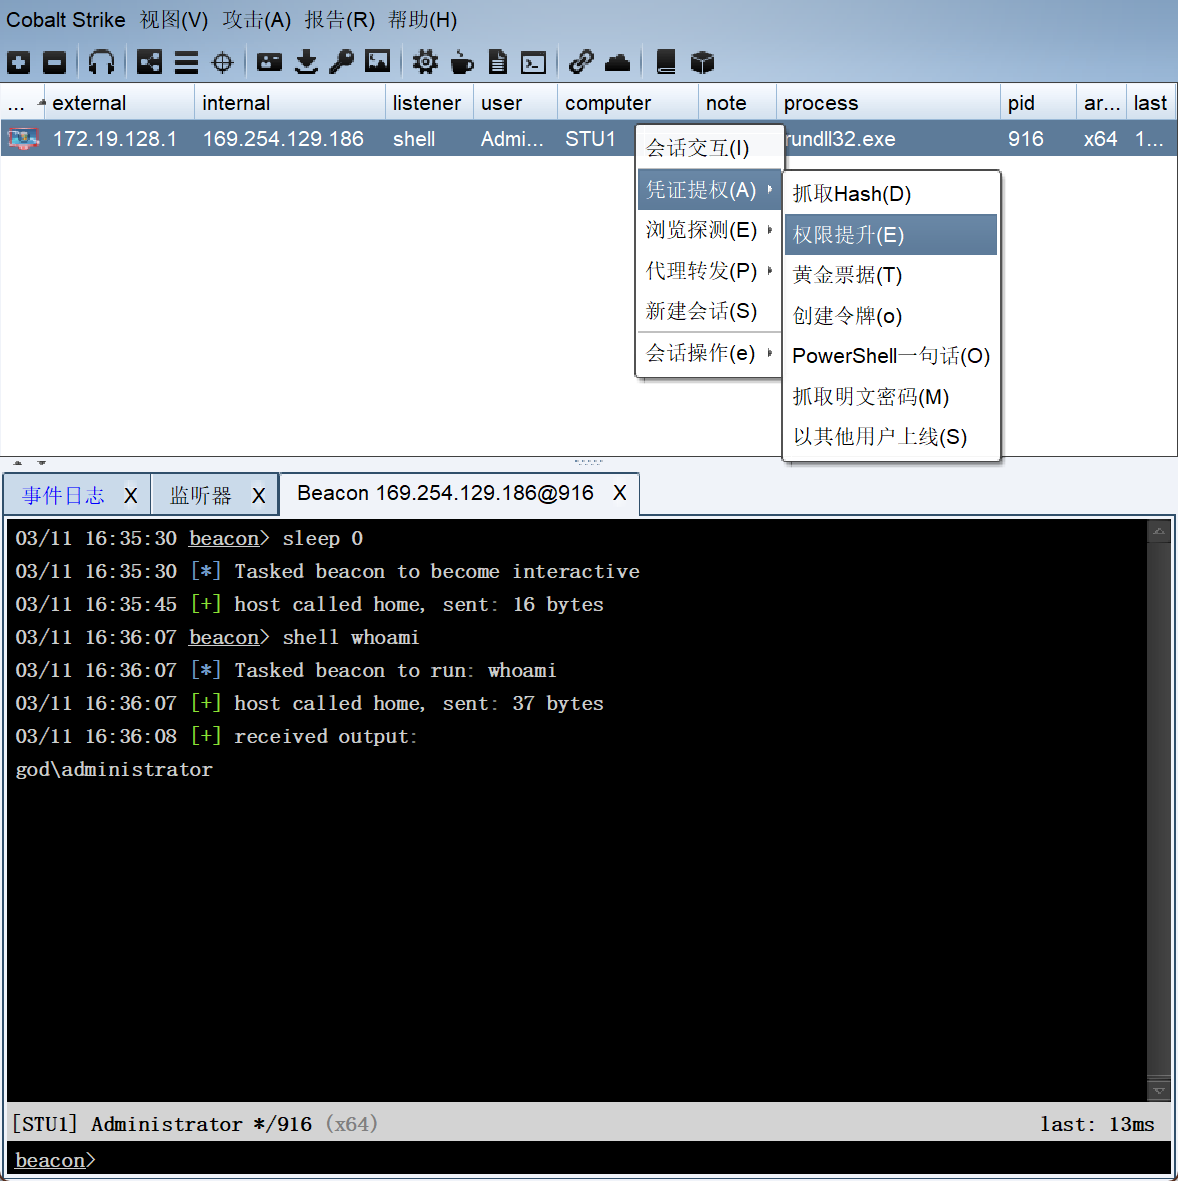Choose 新建会话(S) from context menu
The height and width of the screenshot is (1181, 1178).
[x=709, y=311]
